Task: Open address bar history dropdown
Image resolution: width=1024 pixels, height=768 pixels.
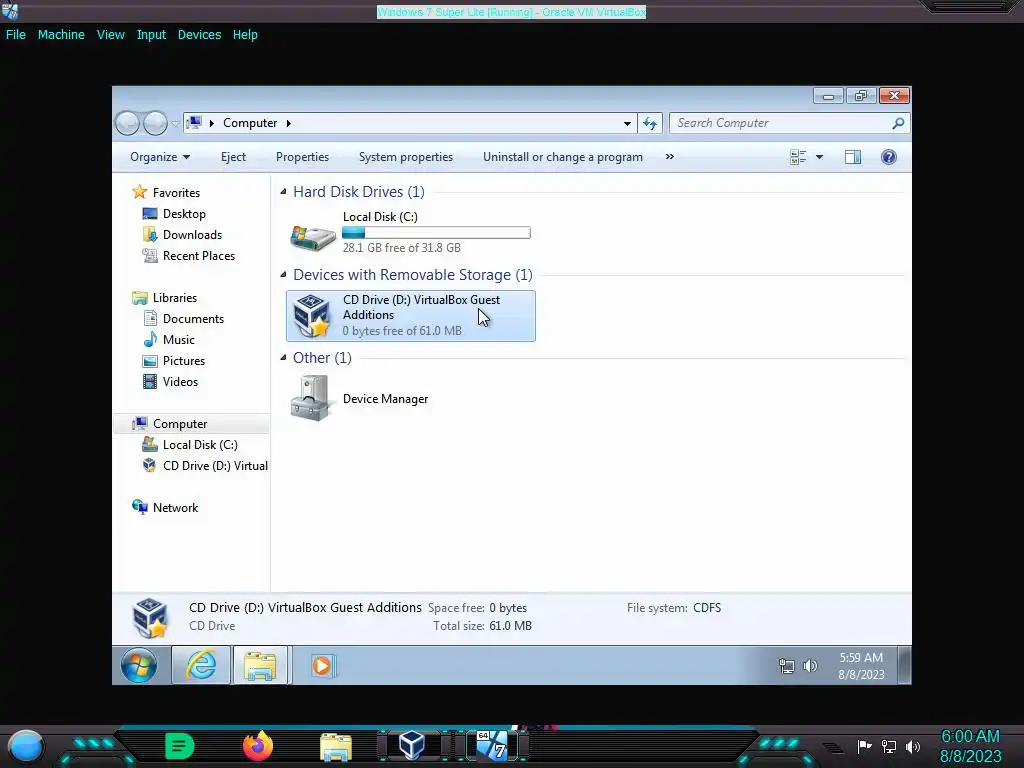Action: pyautogui.click(x=627, y=123)
